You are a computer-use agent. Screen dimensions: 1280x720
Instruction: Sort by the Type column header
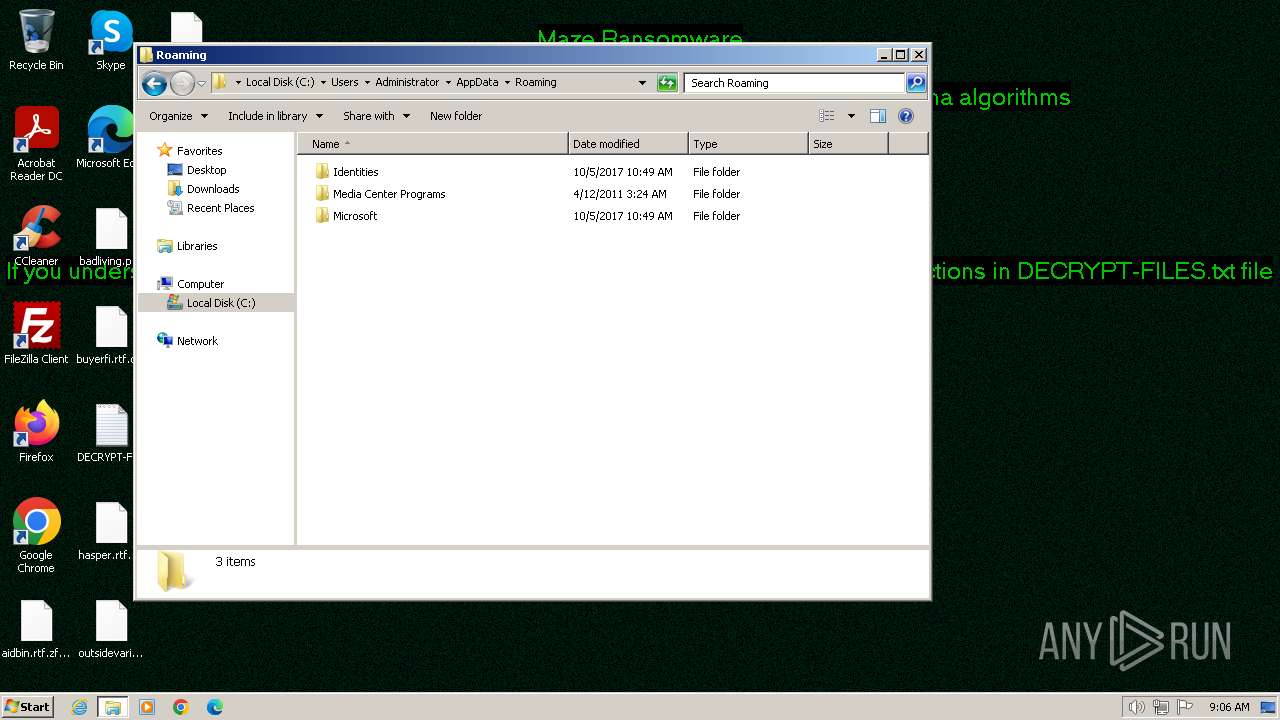[748, 144]
